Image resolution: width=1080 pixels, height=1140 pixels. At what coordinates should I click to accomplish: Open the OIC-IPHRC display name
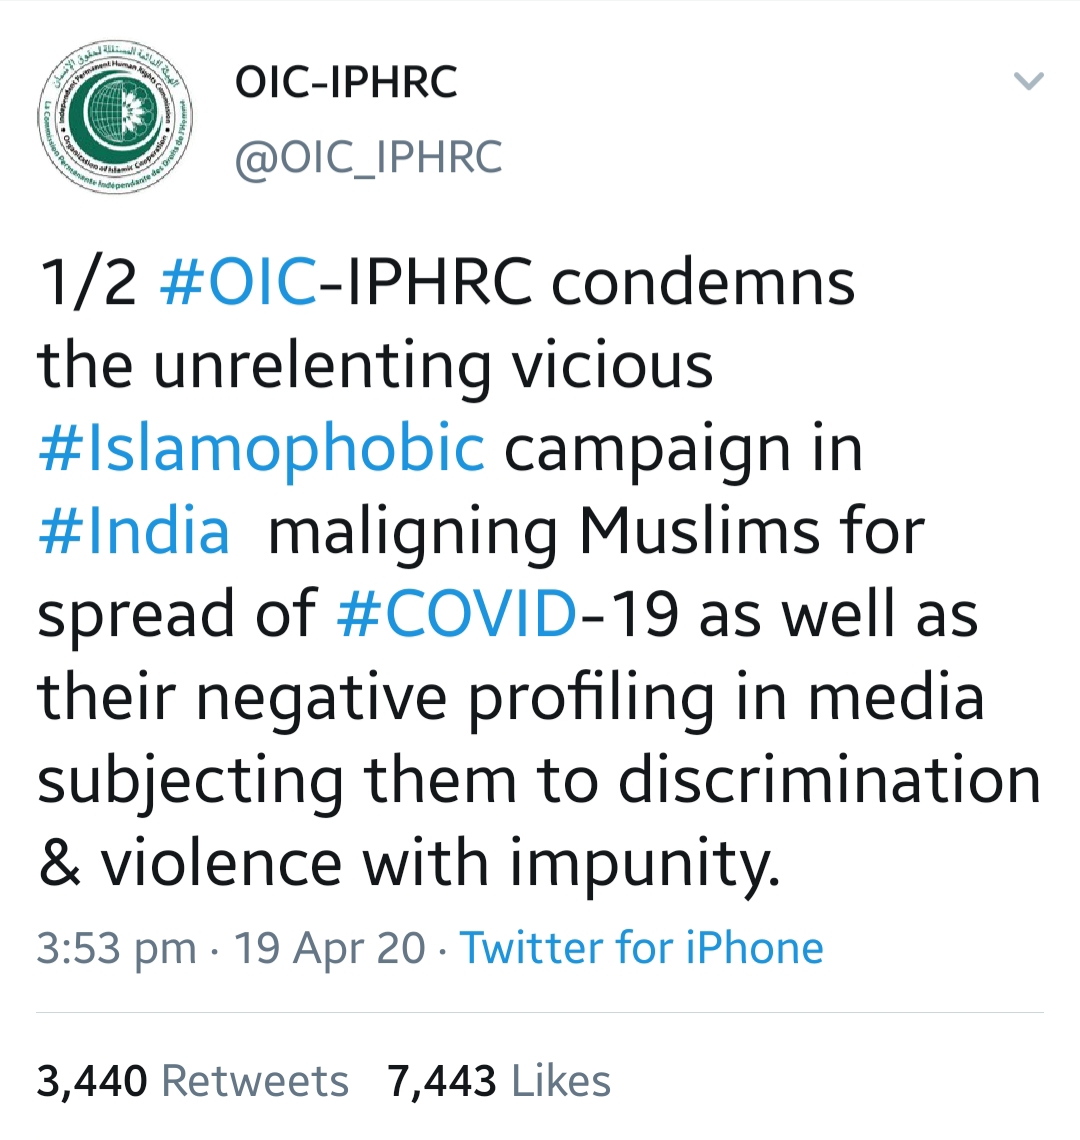(346, 81)
